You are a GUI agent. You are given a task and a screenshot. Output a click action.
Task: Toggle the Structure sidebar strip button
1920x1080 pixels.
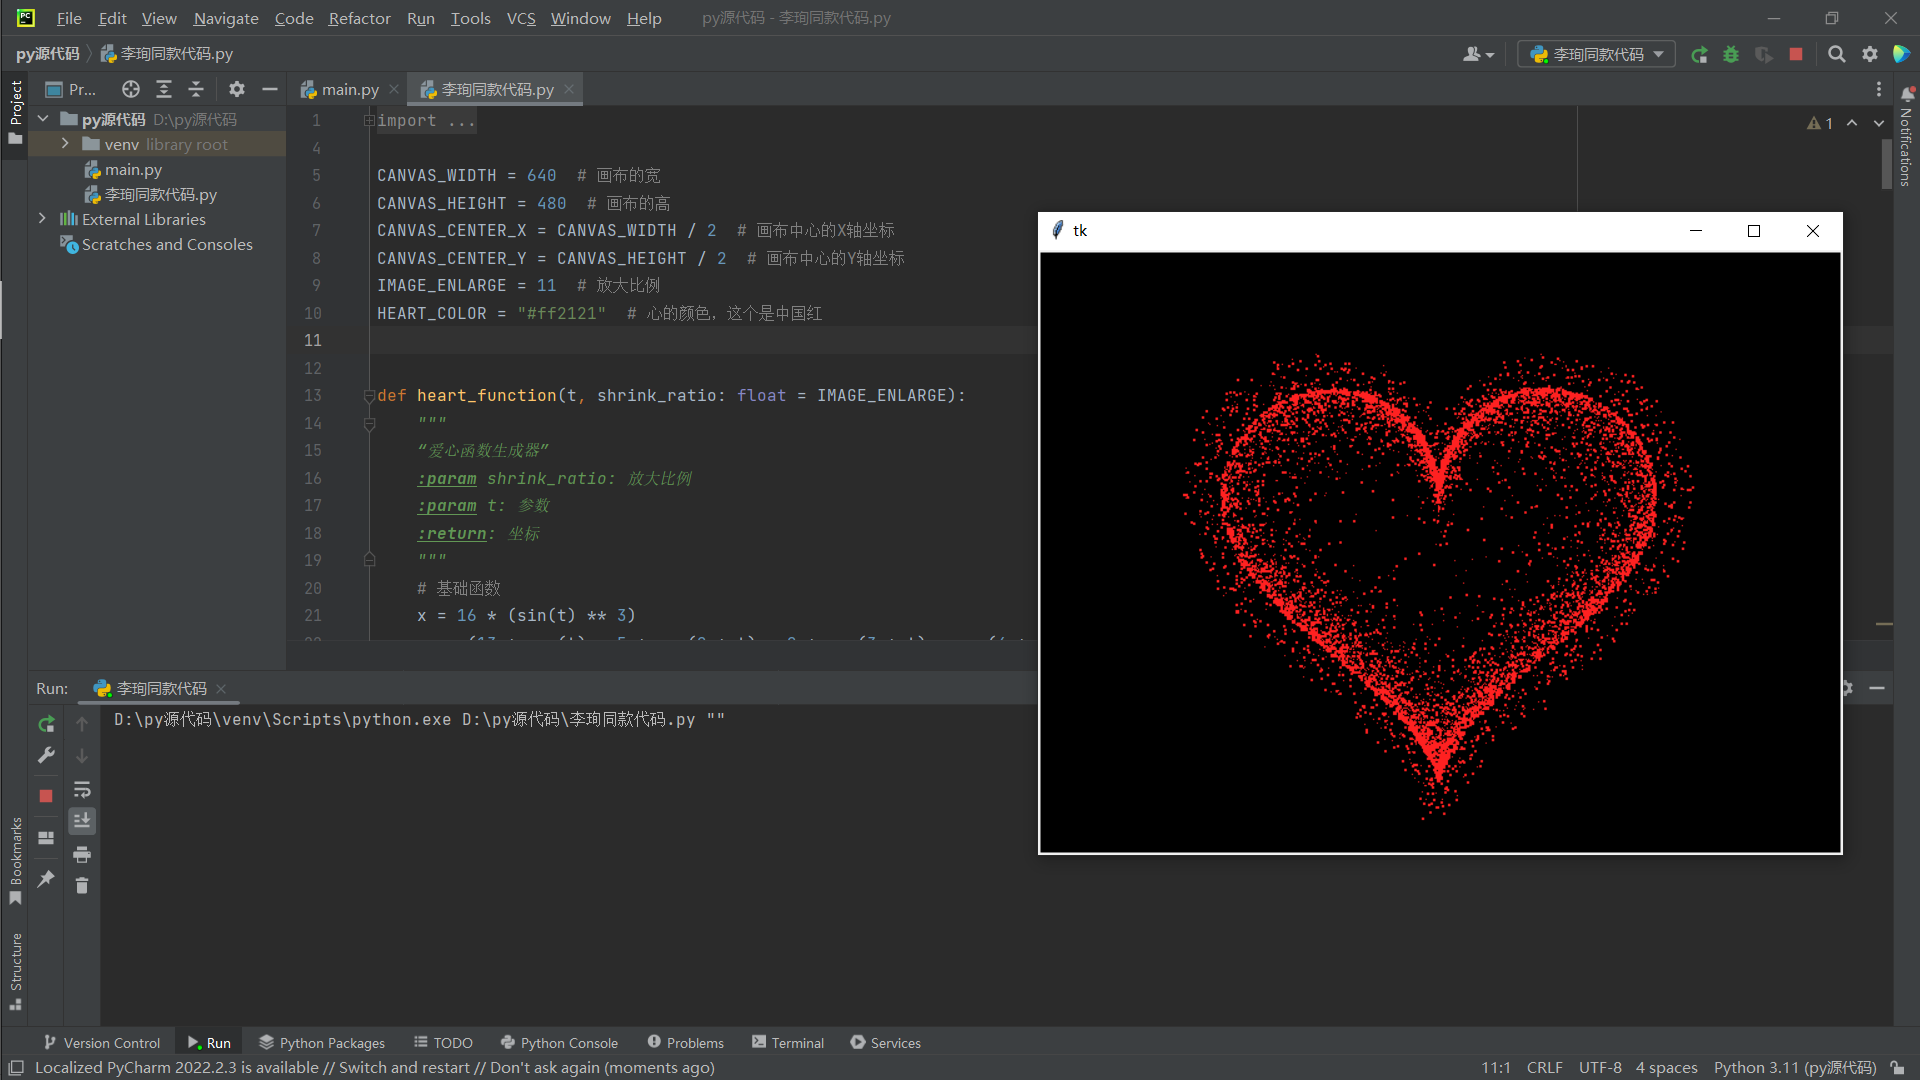pyautogui.click(x=15, y=971)
